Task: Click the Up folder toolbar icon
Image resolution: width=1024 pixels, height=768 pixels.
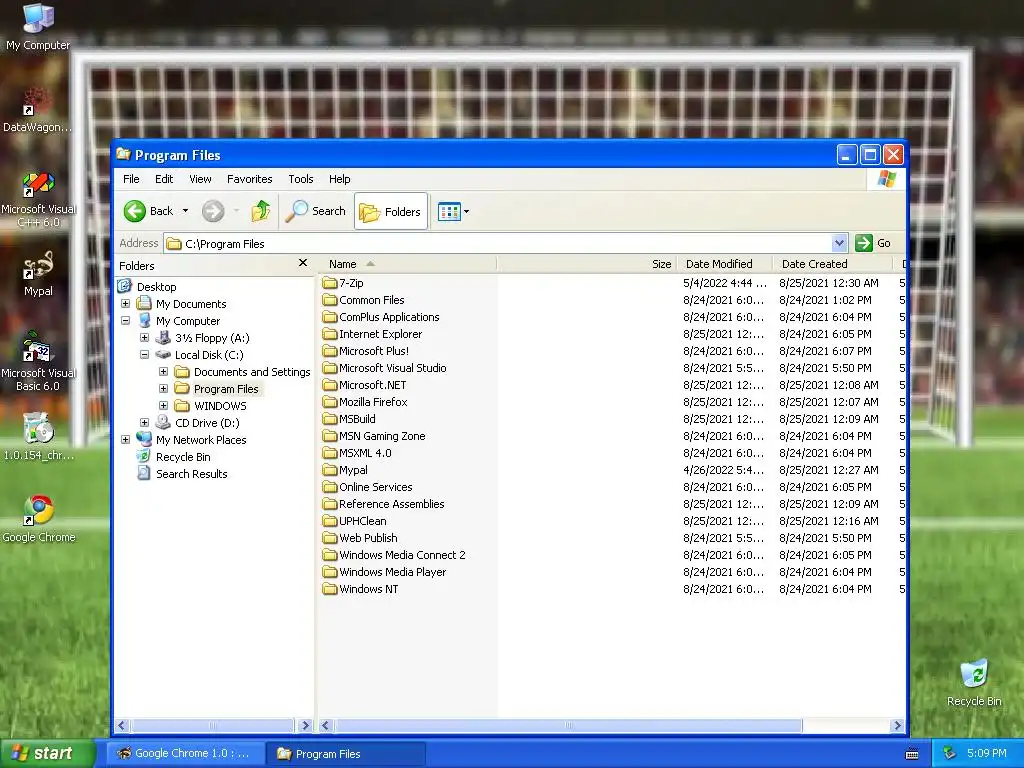Action: [x=261, y=211]
